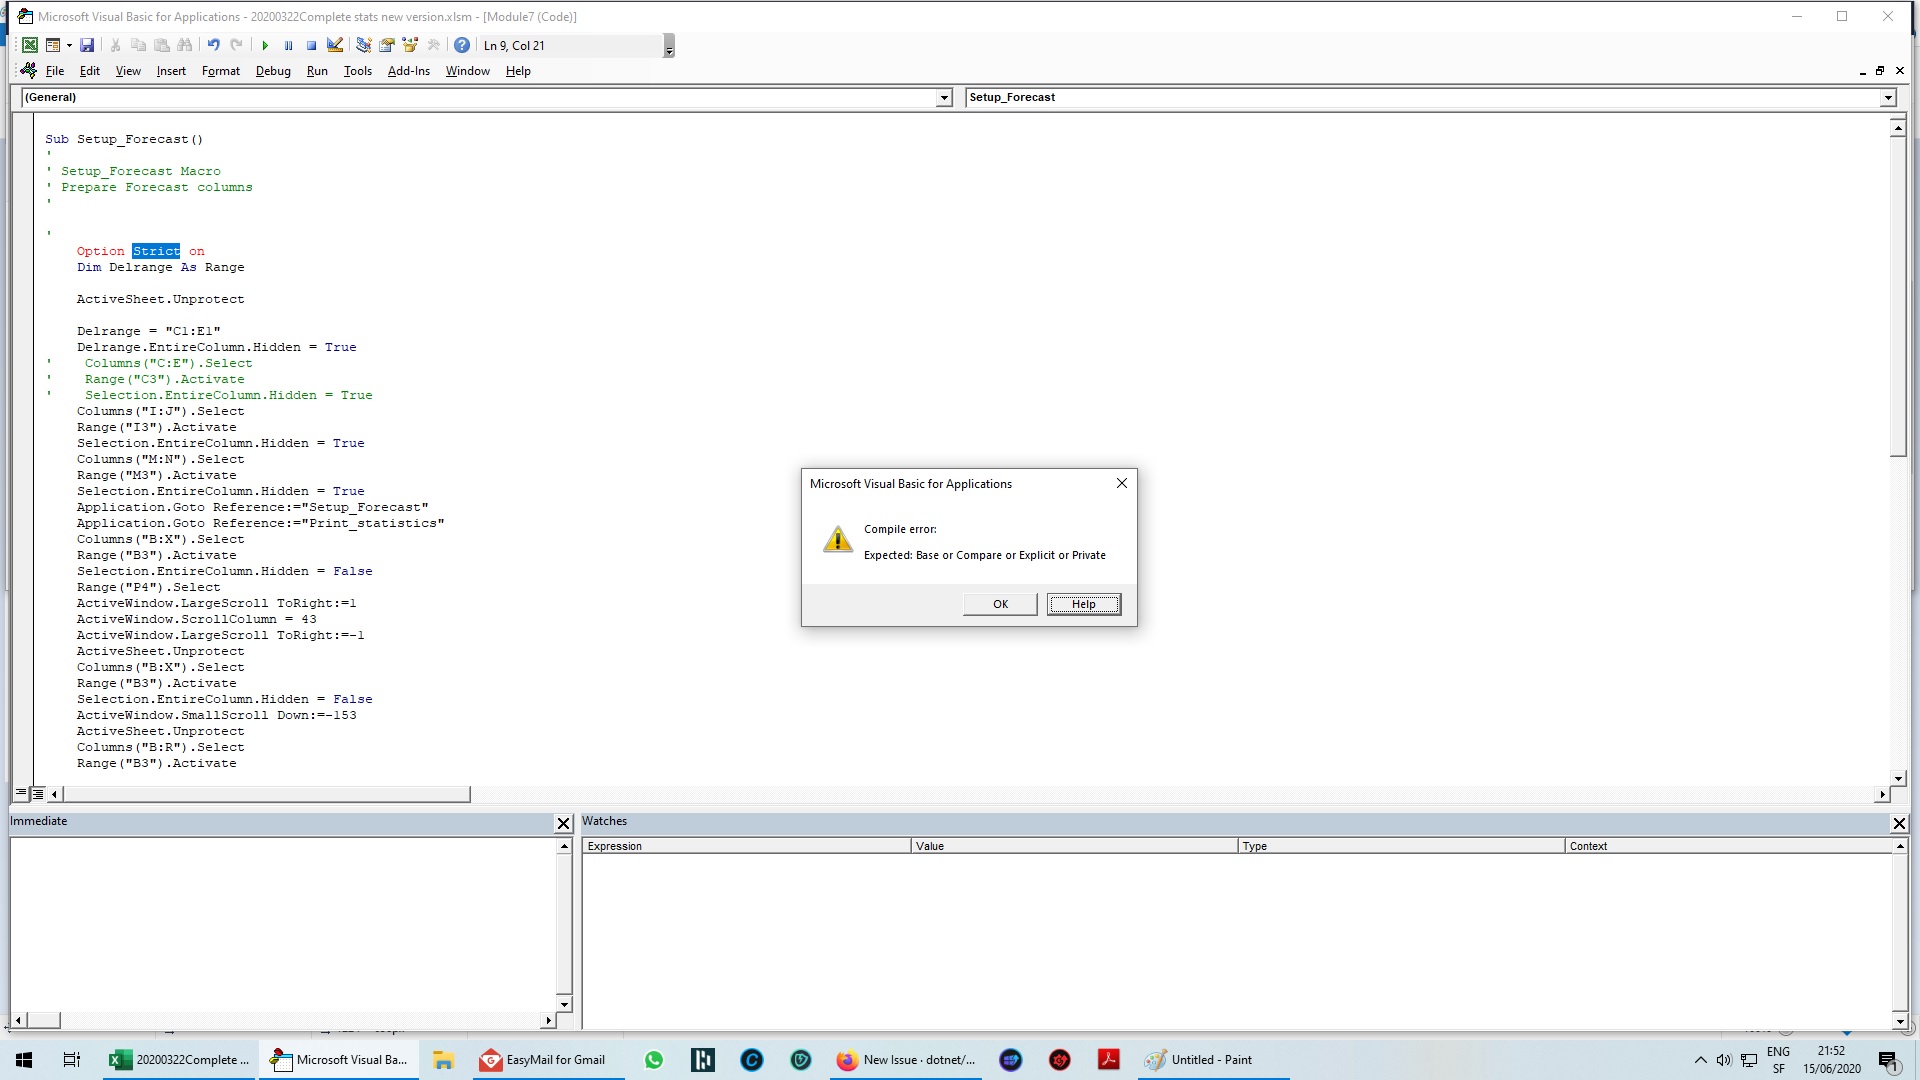Dismiss the compile error with OK
This screenshot has height=1080, width=1920.
pyautogui.click(x=999, y=603)
